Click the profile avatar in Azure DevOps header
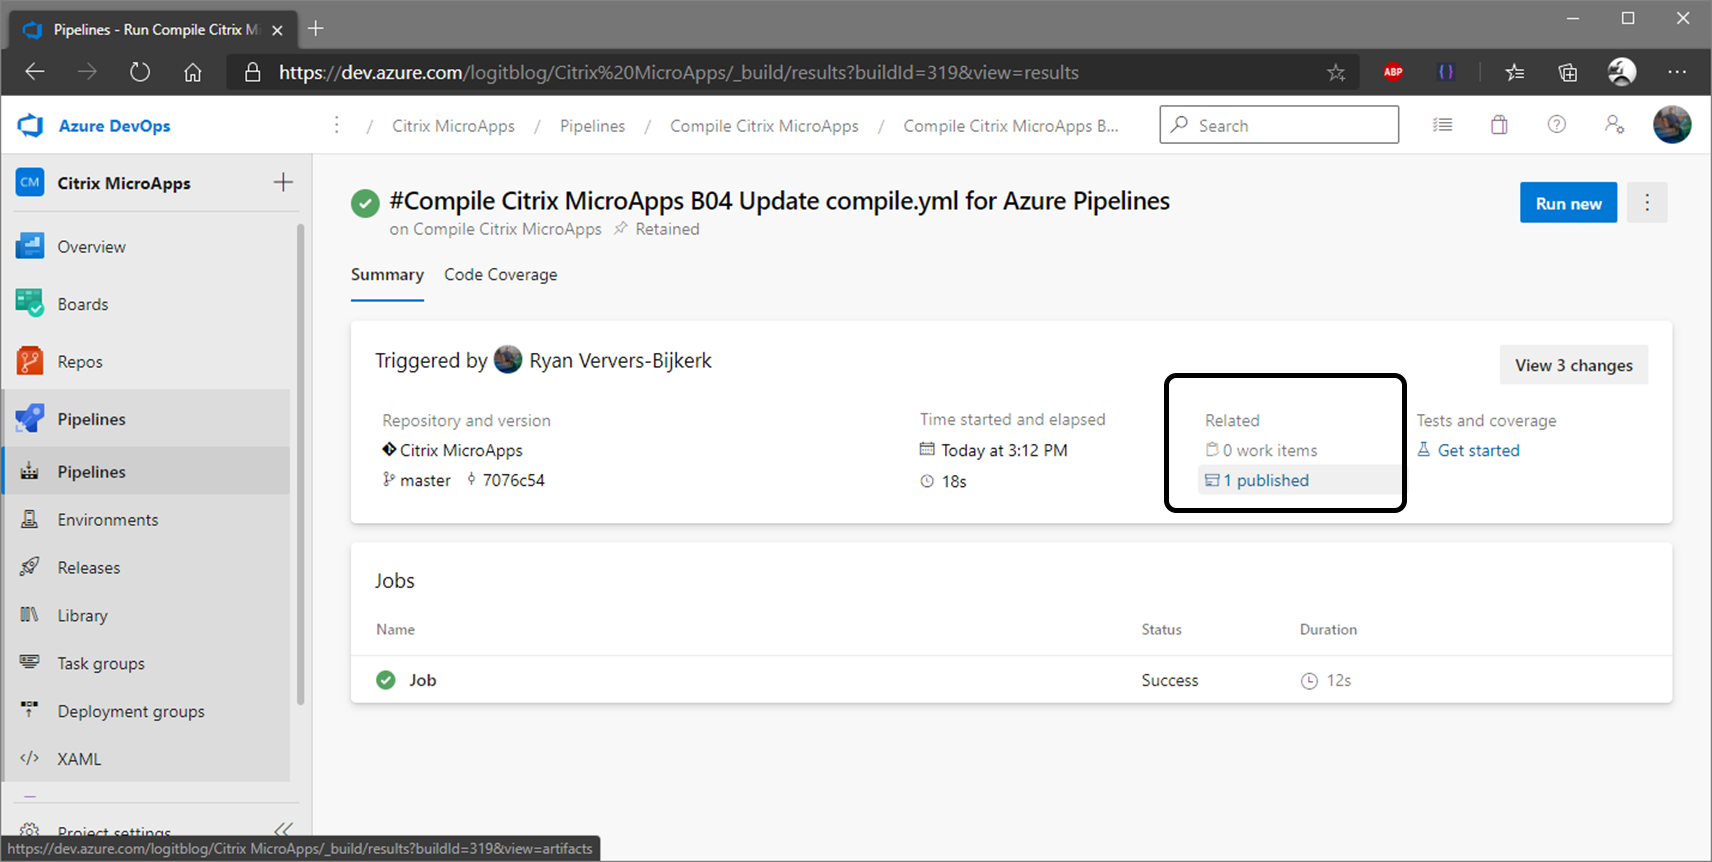1712x862 pixels. (1672, 125)
